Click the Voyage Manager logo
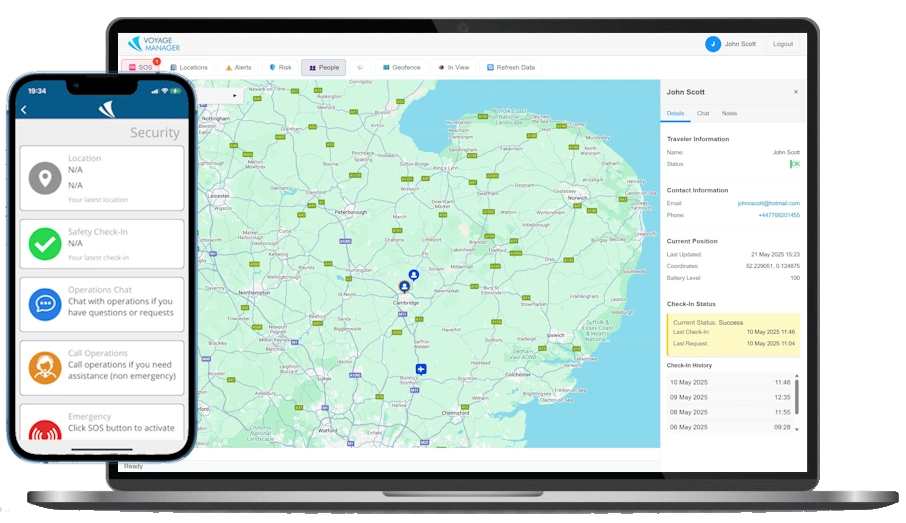Viewport: 906px width, 523px height. pos(154,44)
